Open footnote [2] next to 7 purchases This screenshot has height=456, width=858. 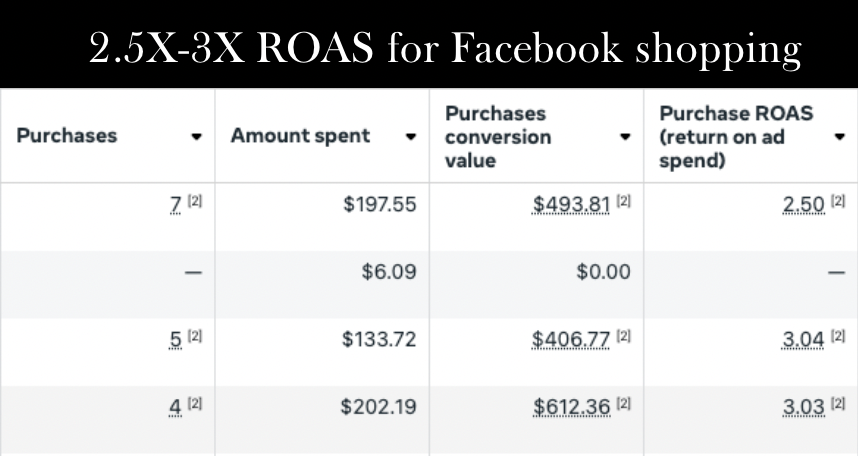tap(195, 201)
